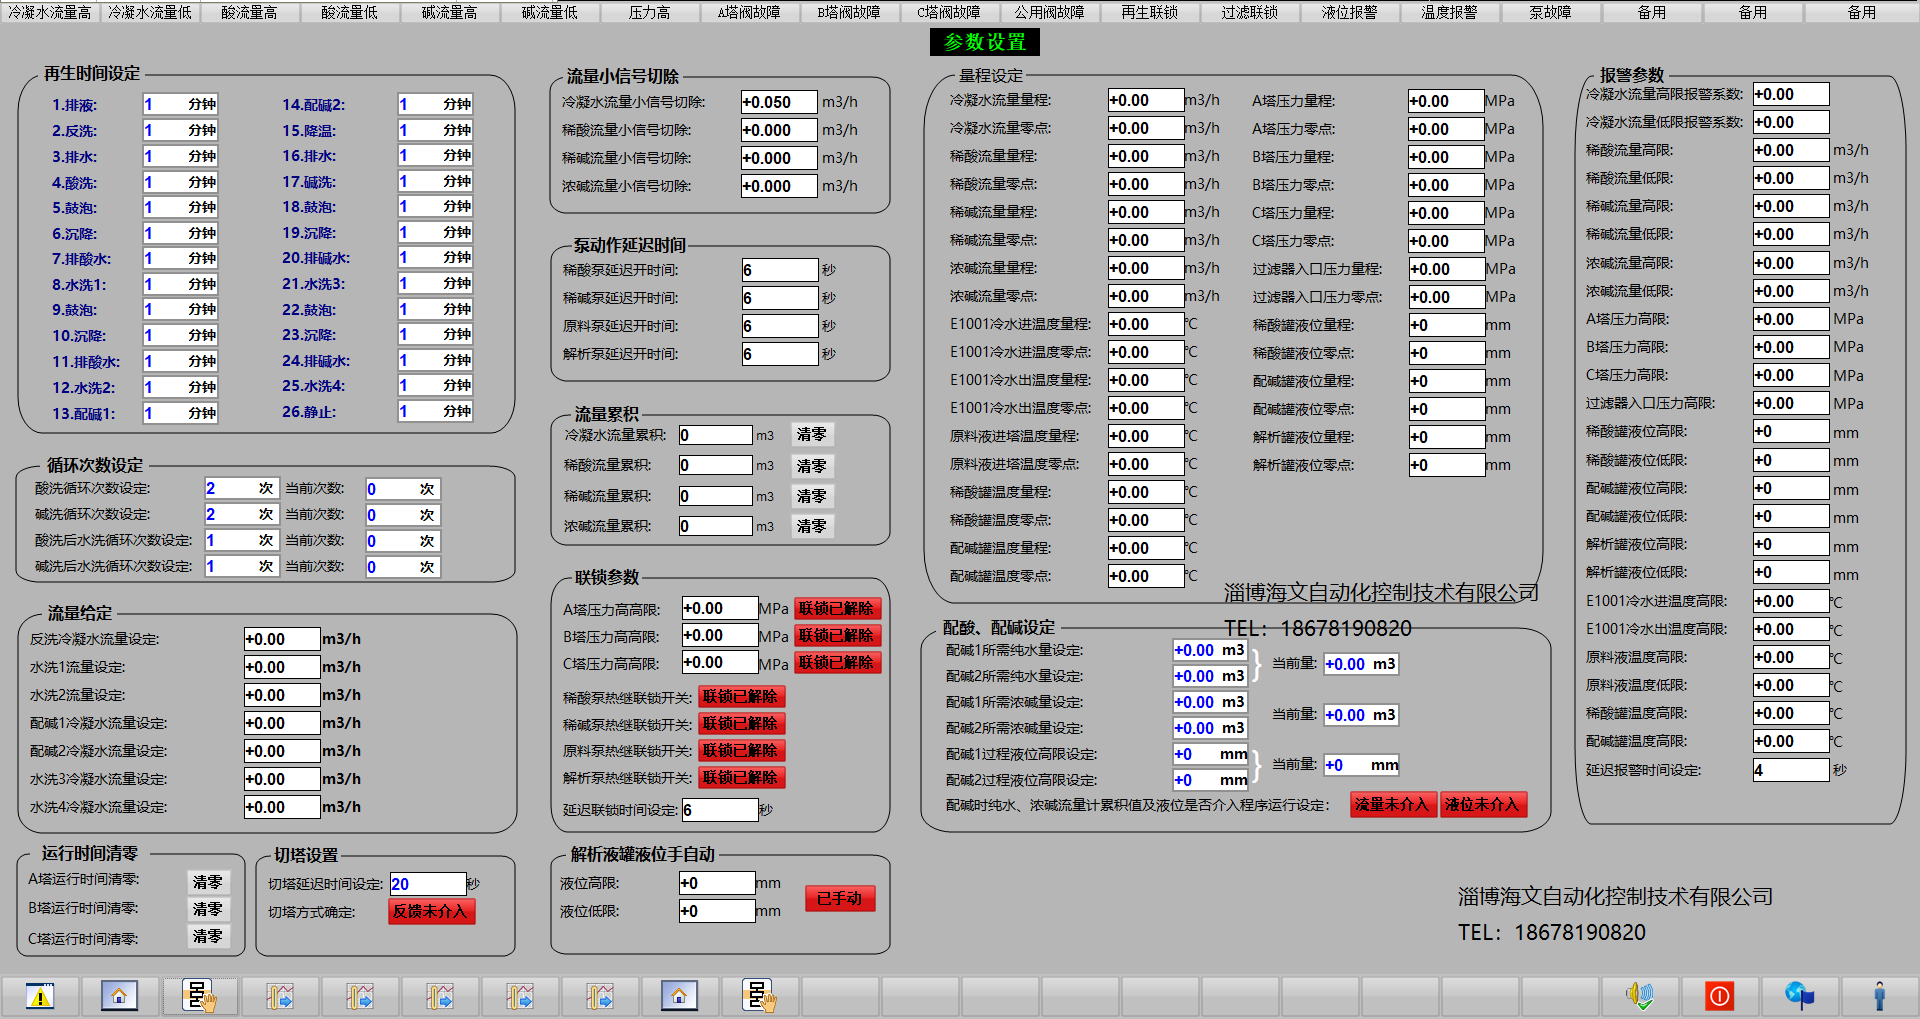Click the 冷凝水流量高限报警系数 input field
The width and height of the screenshot is (1920, 1019).
point(1791,94)
